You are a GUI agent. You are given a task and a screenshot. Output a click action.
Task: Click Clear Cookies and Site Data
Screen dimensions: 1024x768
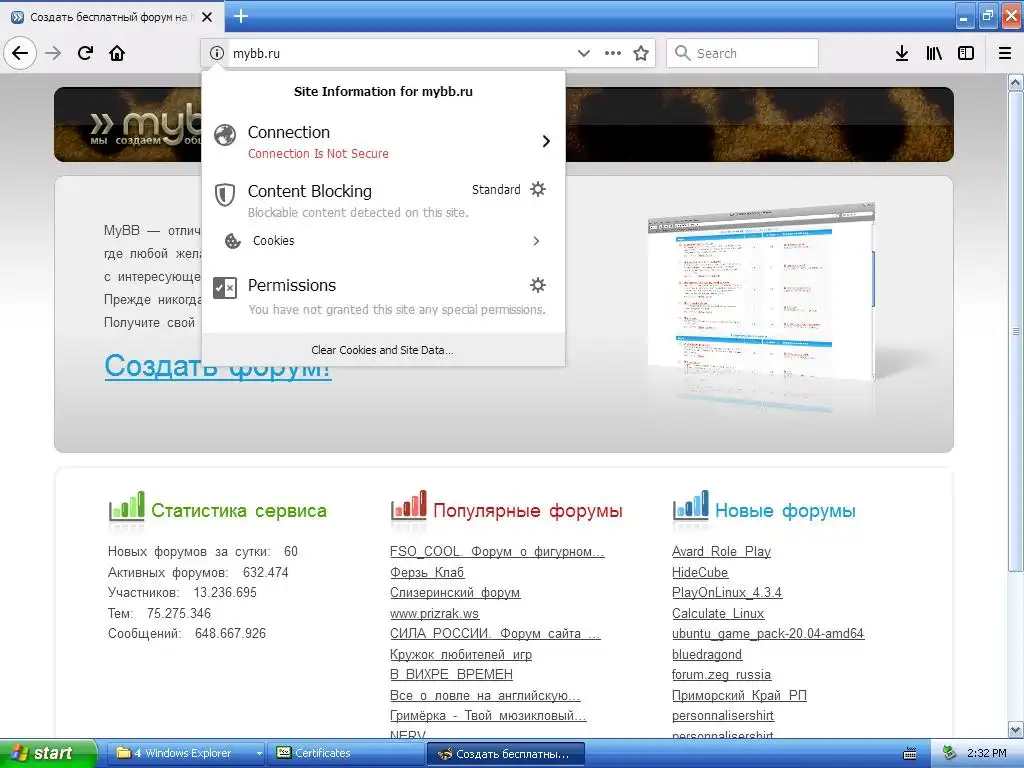pyautogui.click(x=383, y=350)
